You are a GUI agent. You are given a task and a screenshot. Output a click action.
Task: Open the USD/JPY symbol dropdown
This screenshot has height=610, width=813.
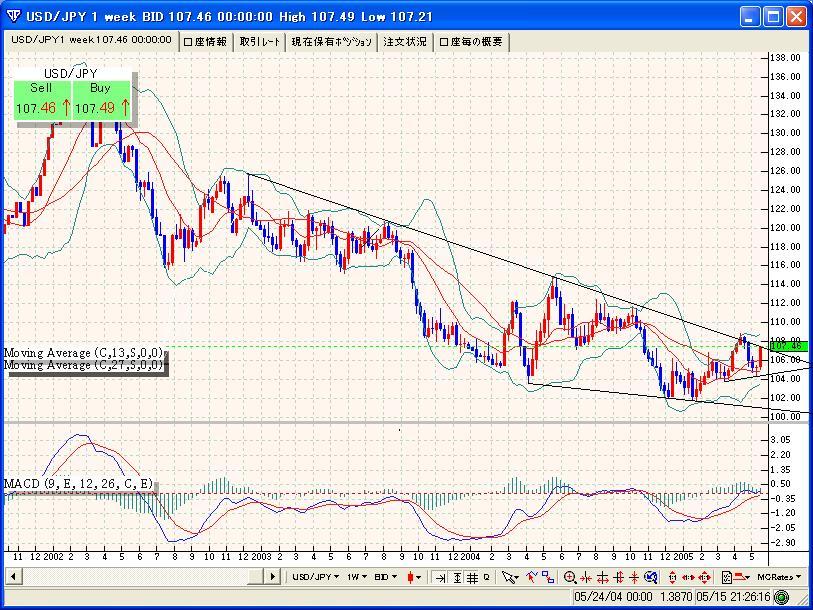[x=314, y=577]
